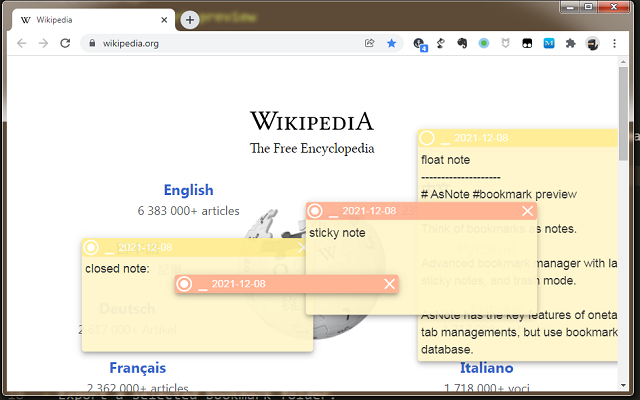
Task: Open the Extensions puzzle piece menu
Action: 571,43
